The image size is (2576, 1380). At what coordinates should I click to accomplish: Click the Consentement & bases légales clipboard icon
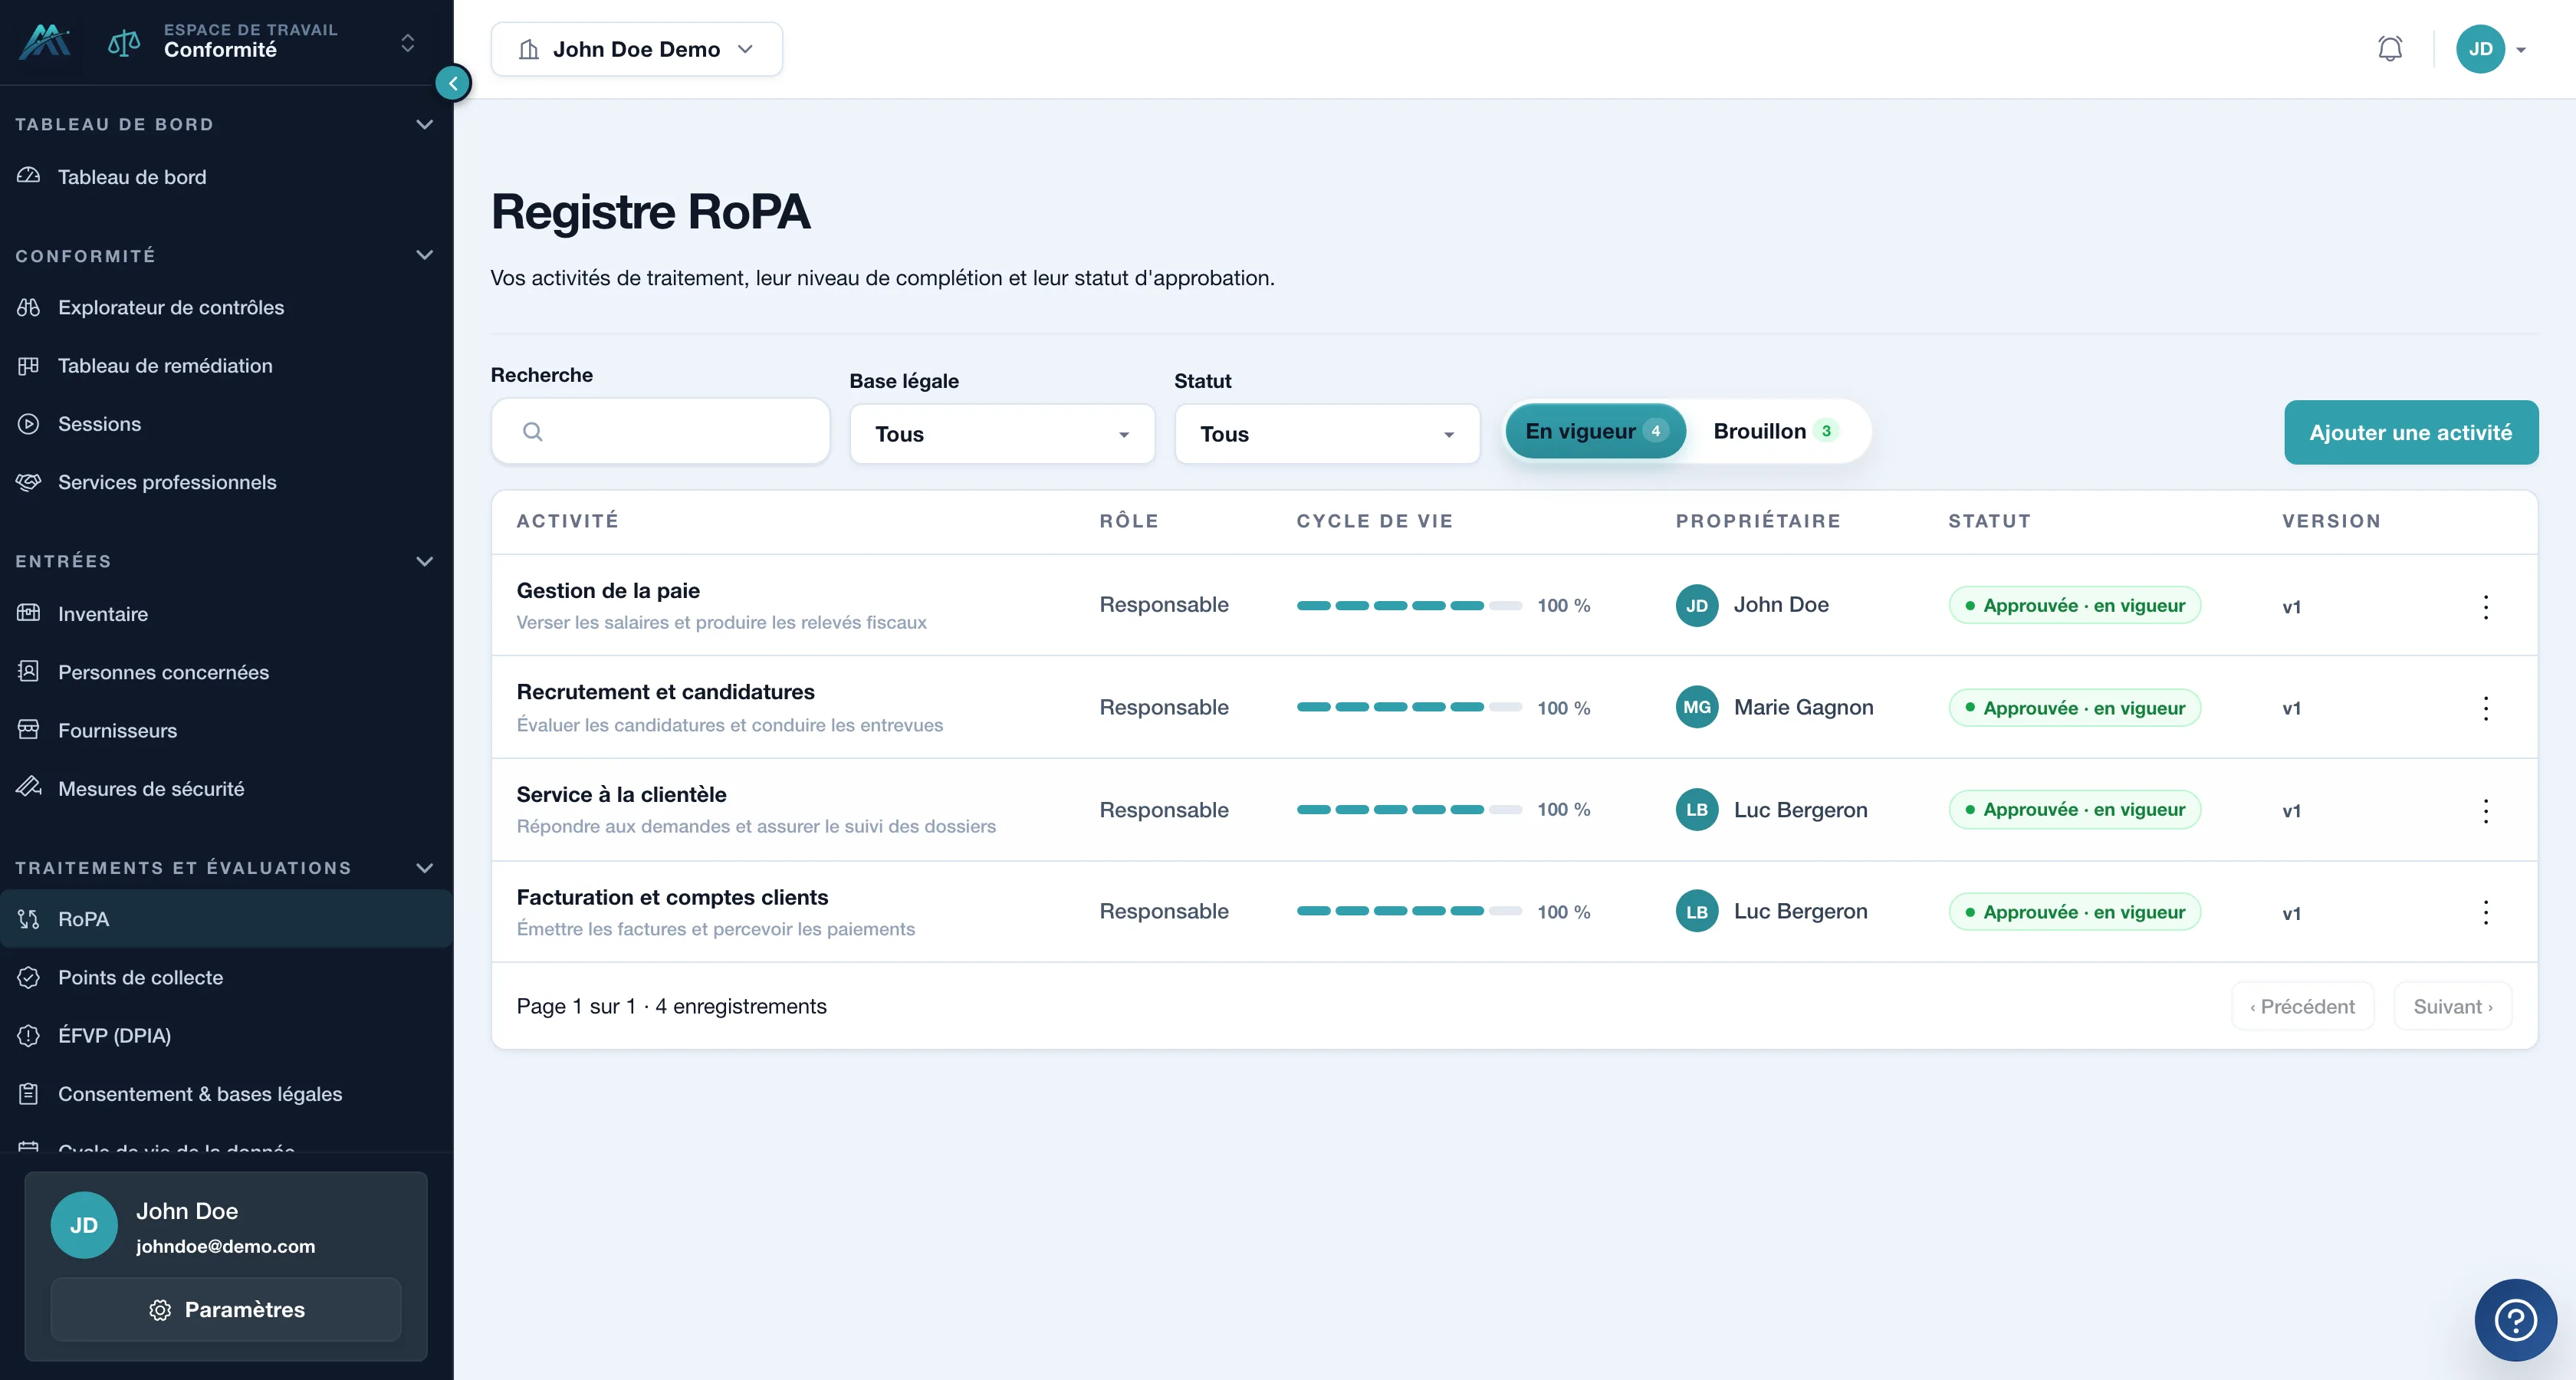(29, 1093)
